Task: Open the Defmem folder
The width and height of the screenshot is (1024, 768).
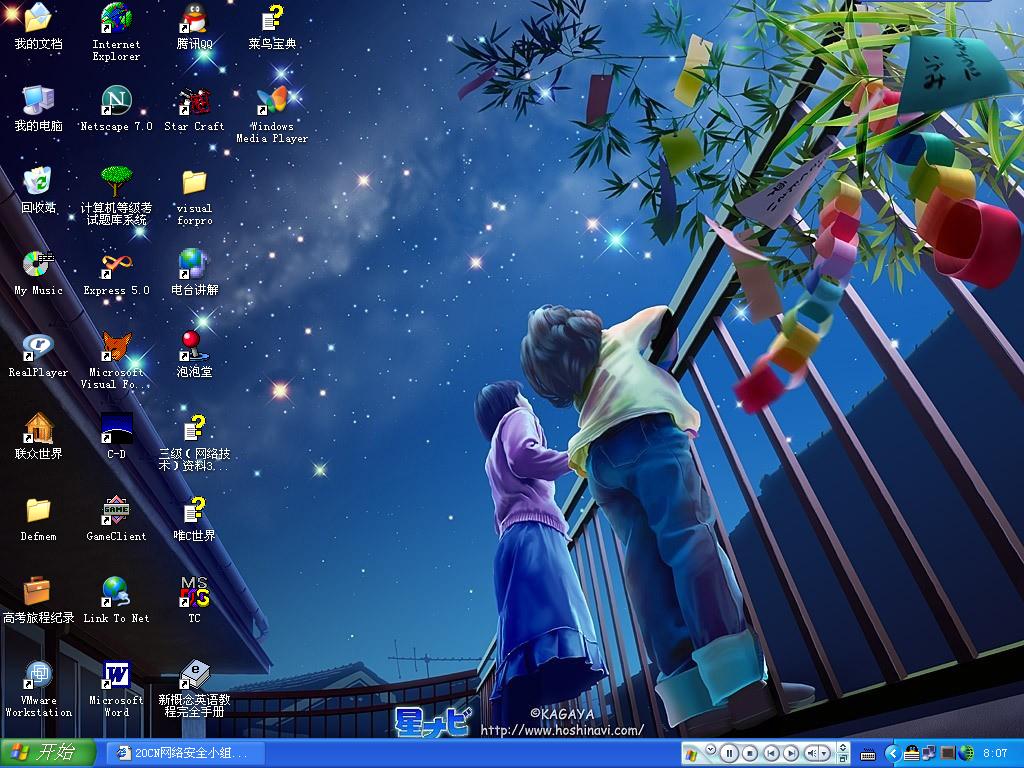Action: (38, 520)
